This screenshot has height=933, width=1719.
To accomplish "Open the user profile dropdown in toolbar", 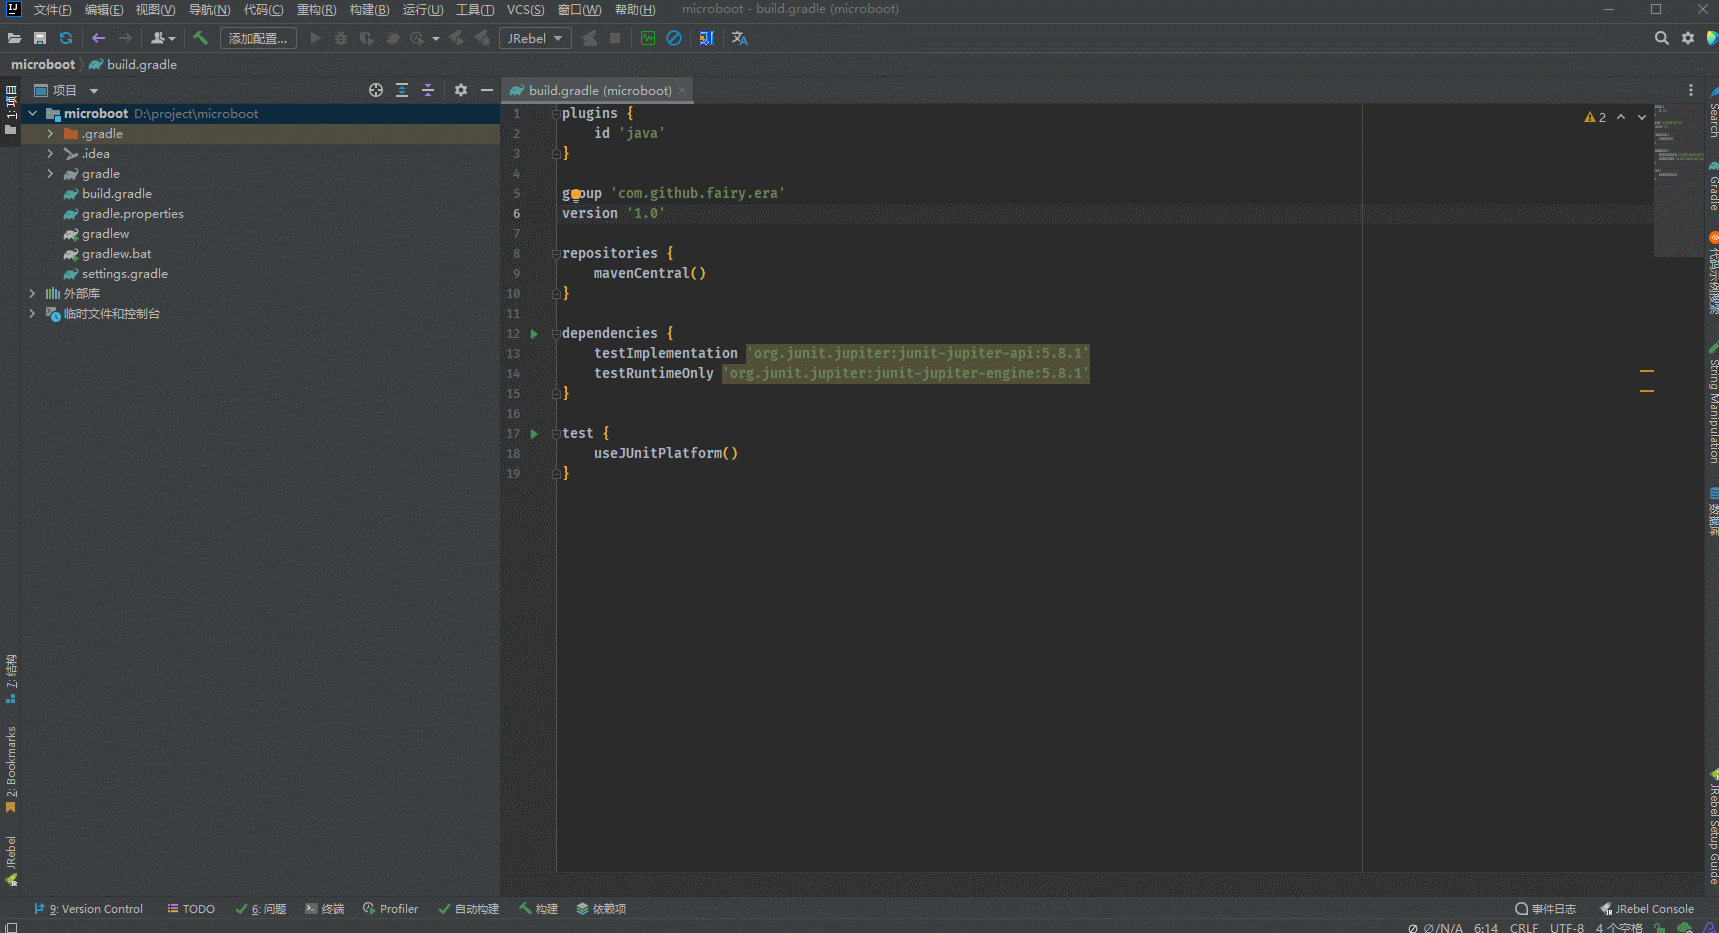I will pyautogui.click(x=163, y=38).
